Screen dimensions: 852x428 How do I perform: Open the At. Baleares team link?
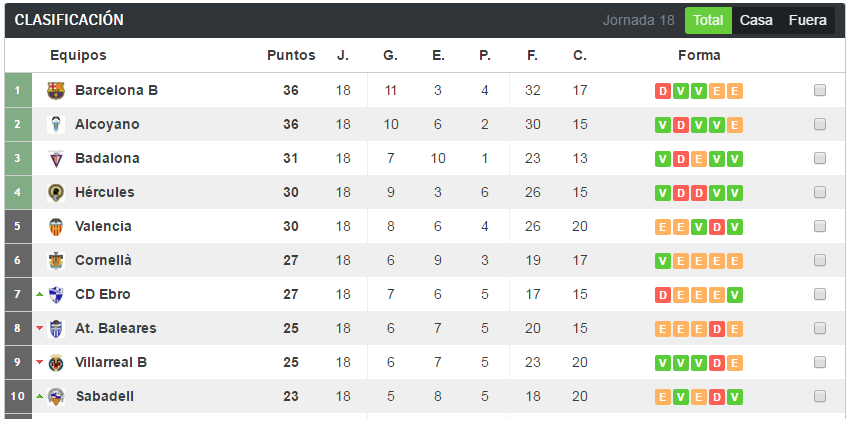(115, 329)
